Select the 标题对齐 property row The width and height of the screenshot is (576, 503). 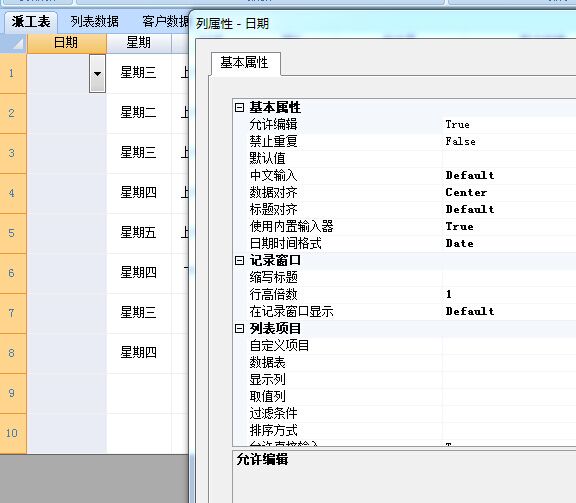411,209
